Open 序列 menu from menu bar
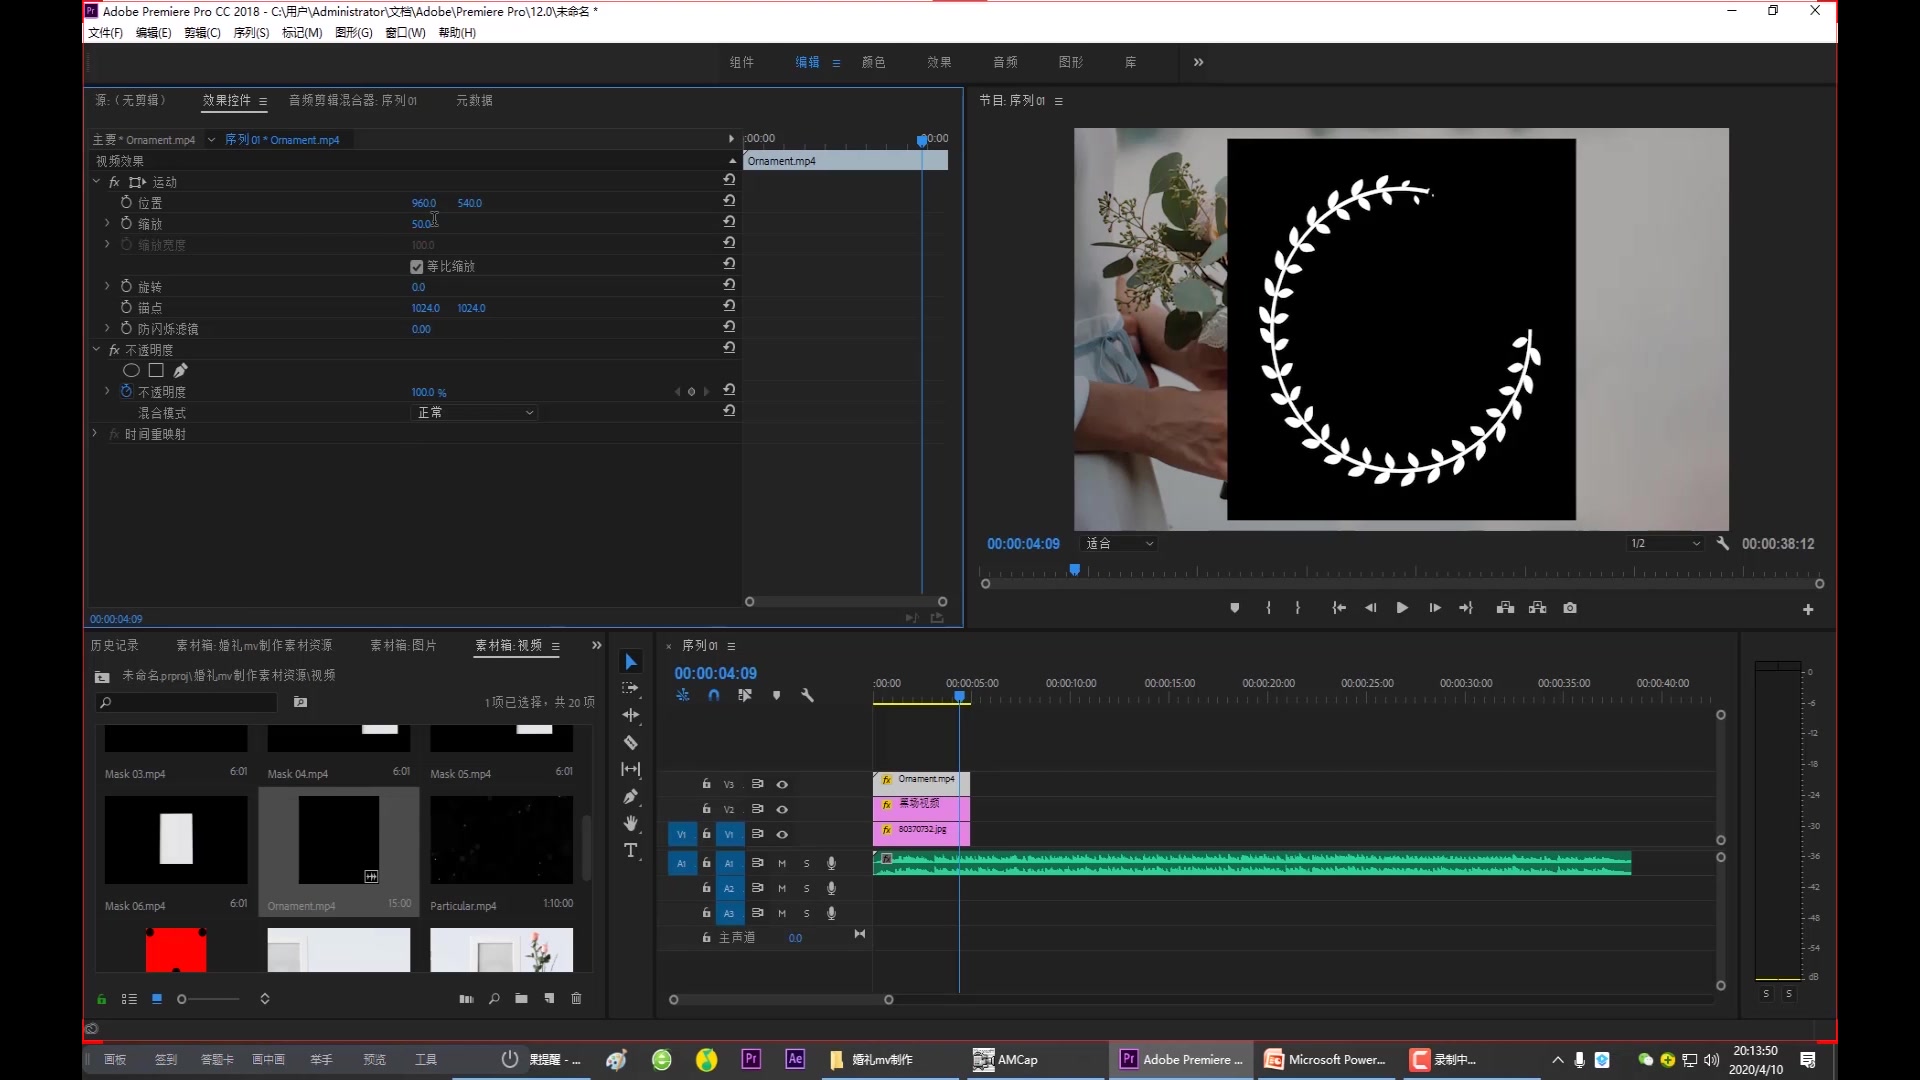The image size is (1920, 1080). (x=248, y=33)
